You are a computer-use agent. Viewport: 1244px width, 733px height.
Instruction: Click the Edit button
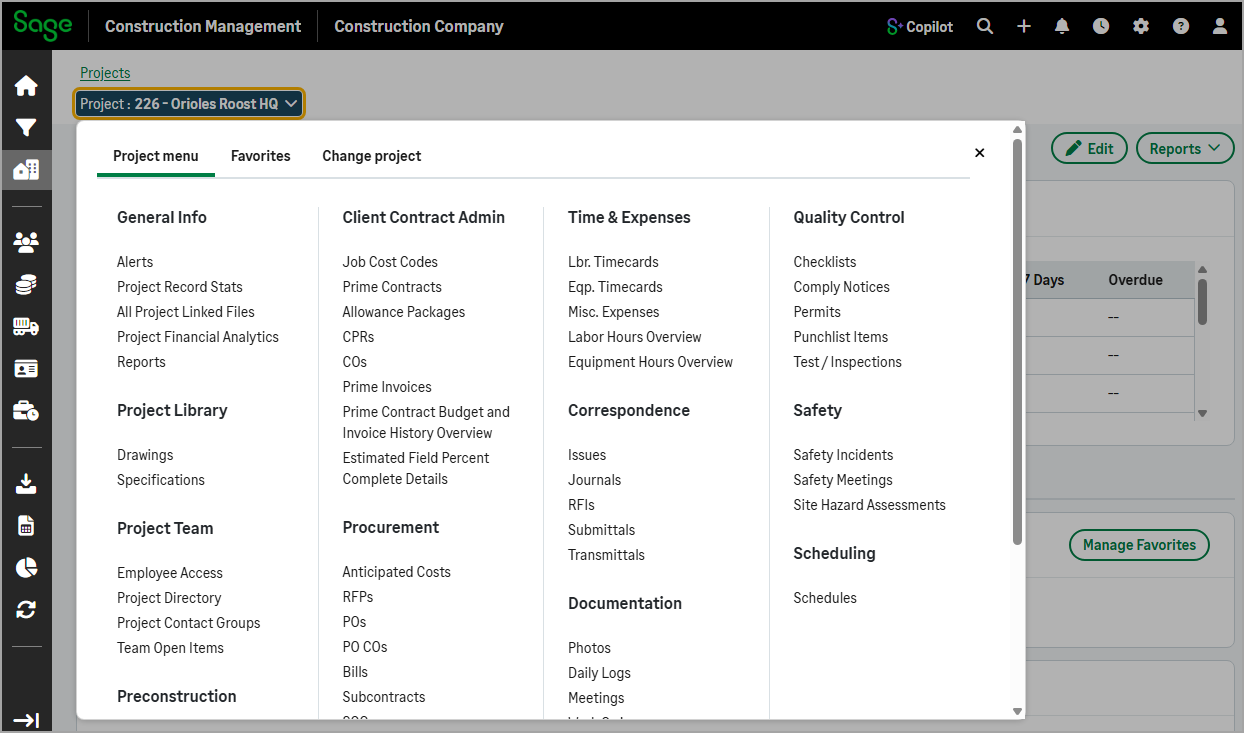(x=1089, y=148)
